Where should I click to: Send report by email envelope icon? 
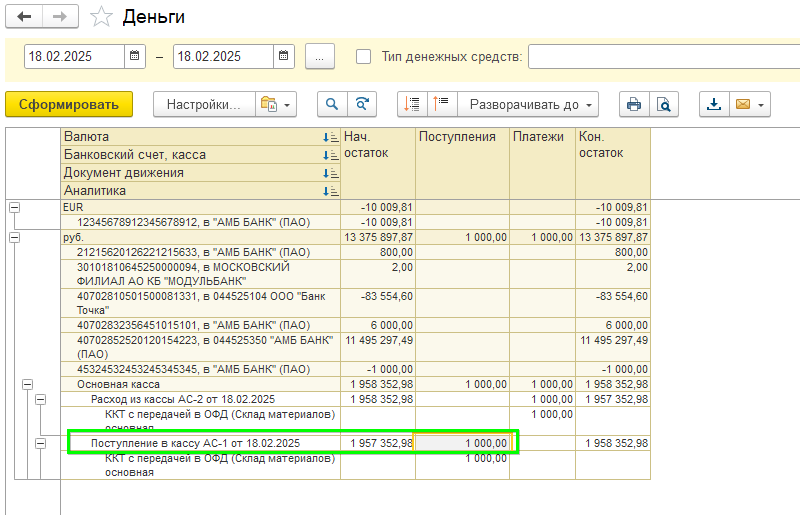743,105
